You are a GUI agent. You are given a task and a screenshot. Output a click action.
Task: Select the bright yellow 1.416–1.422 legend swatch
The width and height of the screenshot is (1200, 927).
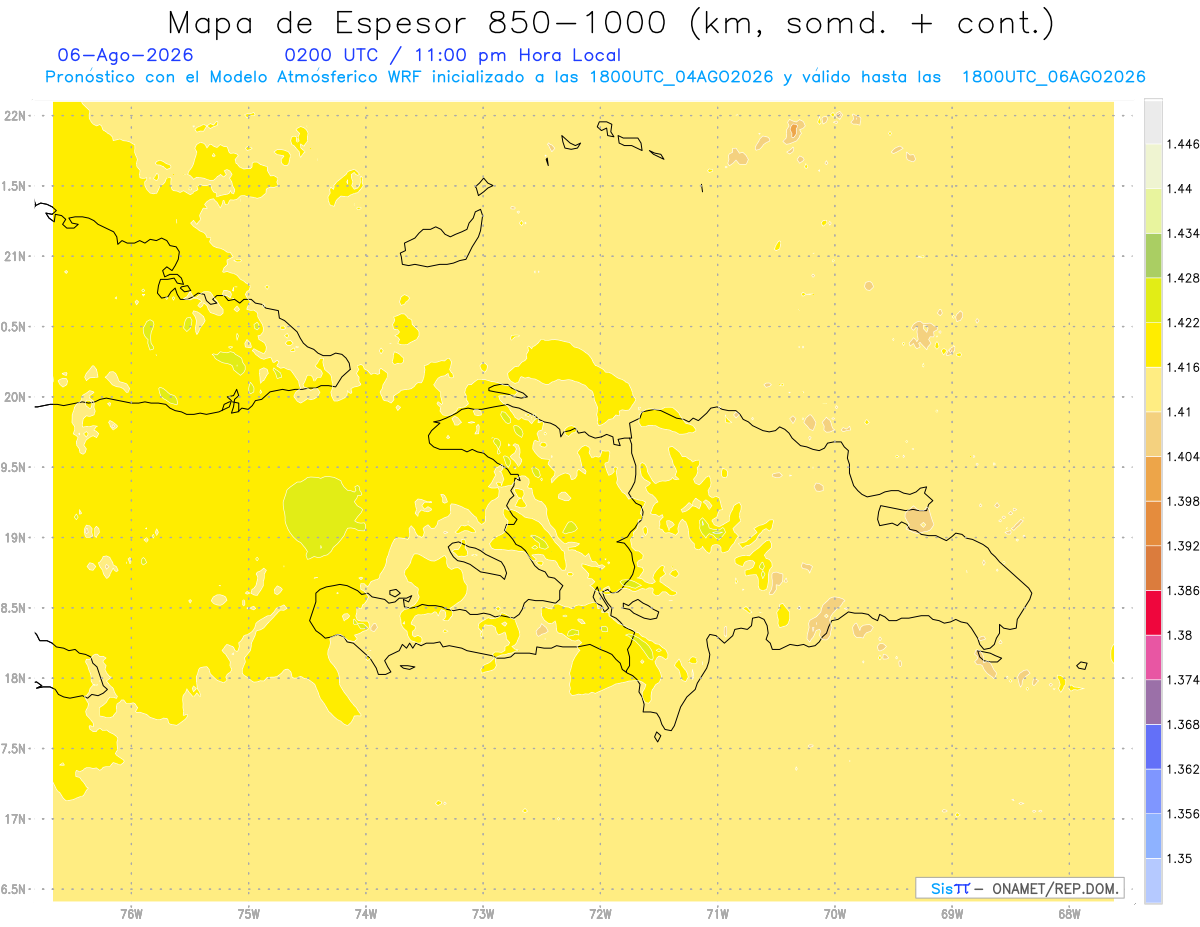click(x=1153, y=344)
